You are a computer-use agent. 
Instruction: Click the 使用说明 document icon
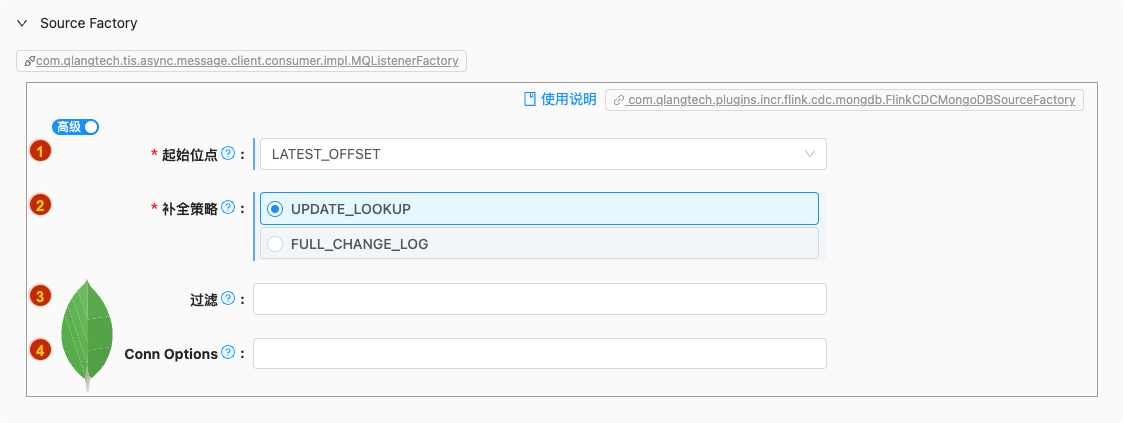pyautogui.click(x=530, y=99)
